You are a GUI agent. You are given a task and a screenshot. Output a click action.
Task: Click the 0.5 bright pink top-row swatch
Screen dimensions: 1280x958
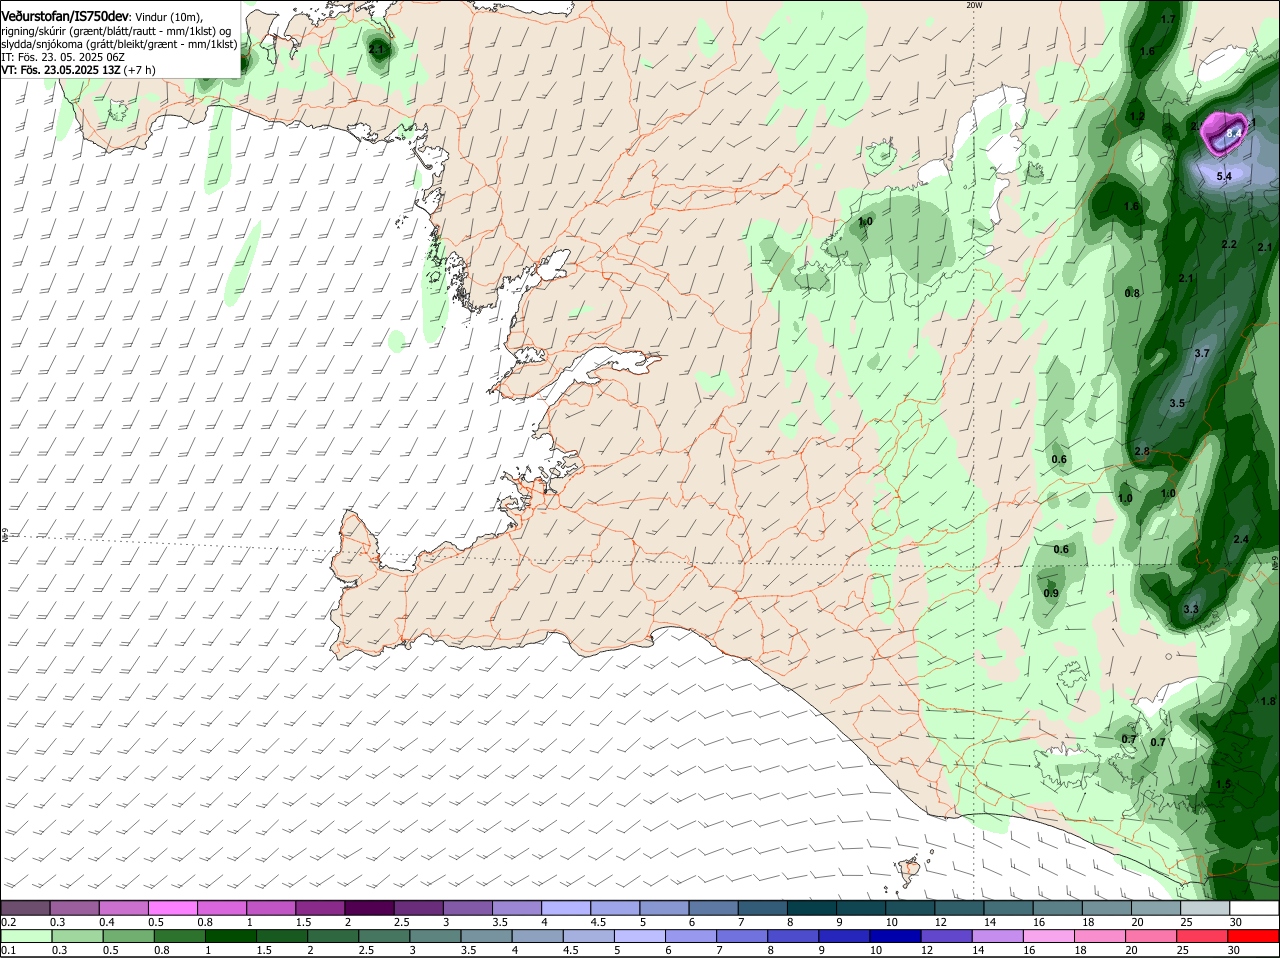[172, 907]
